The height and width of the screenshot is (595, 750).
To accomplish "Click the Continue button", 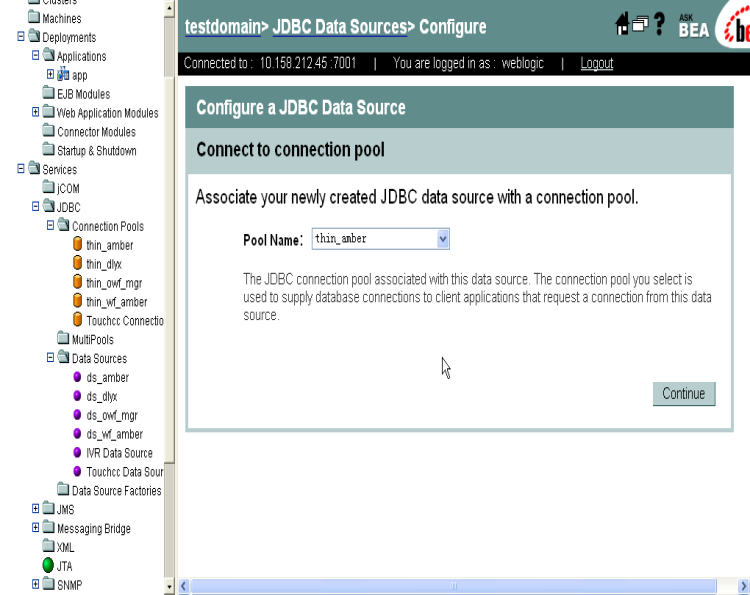I will click(x=684, y=394).
